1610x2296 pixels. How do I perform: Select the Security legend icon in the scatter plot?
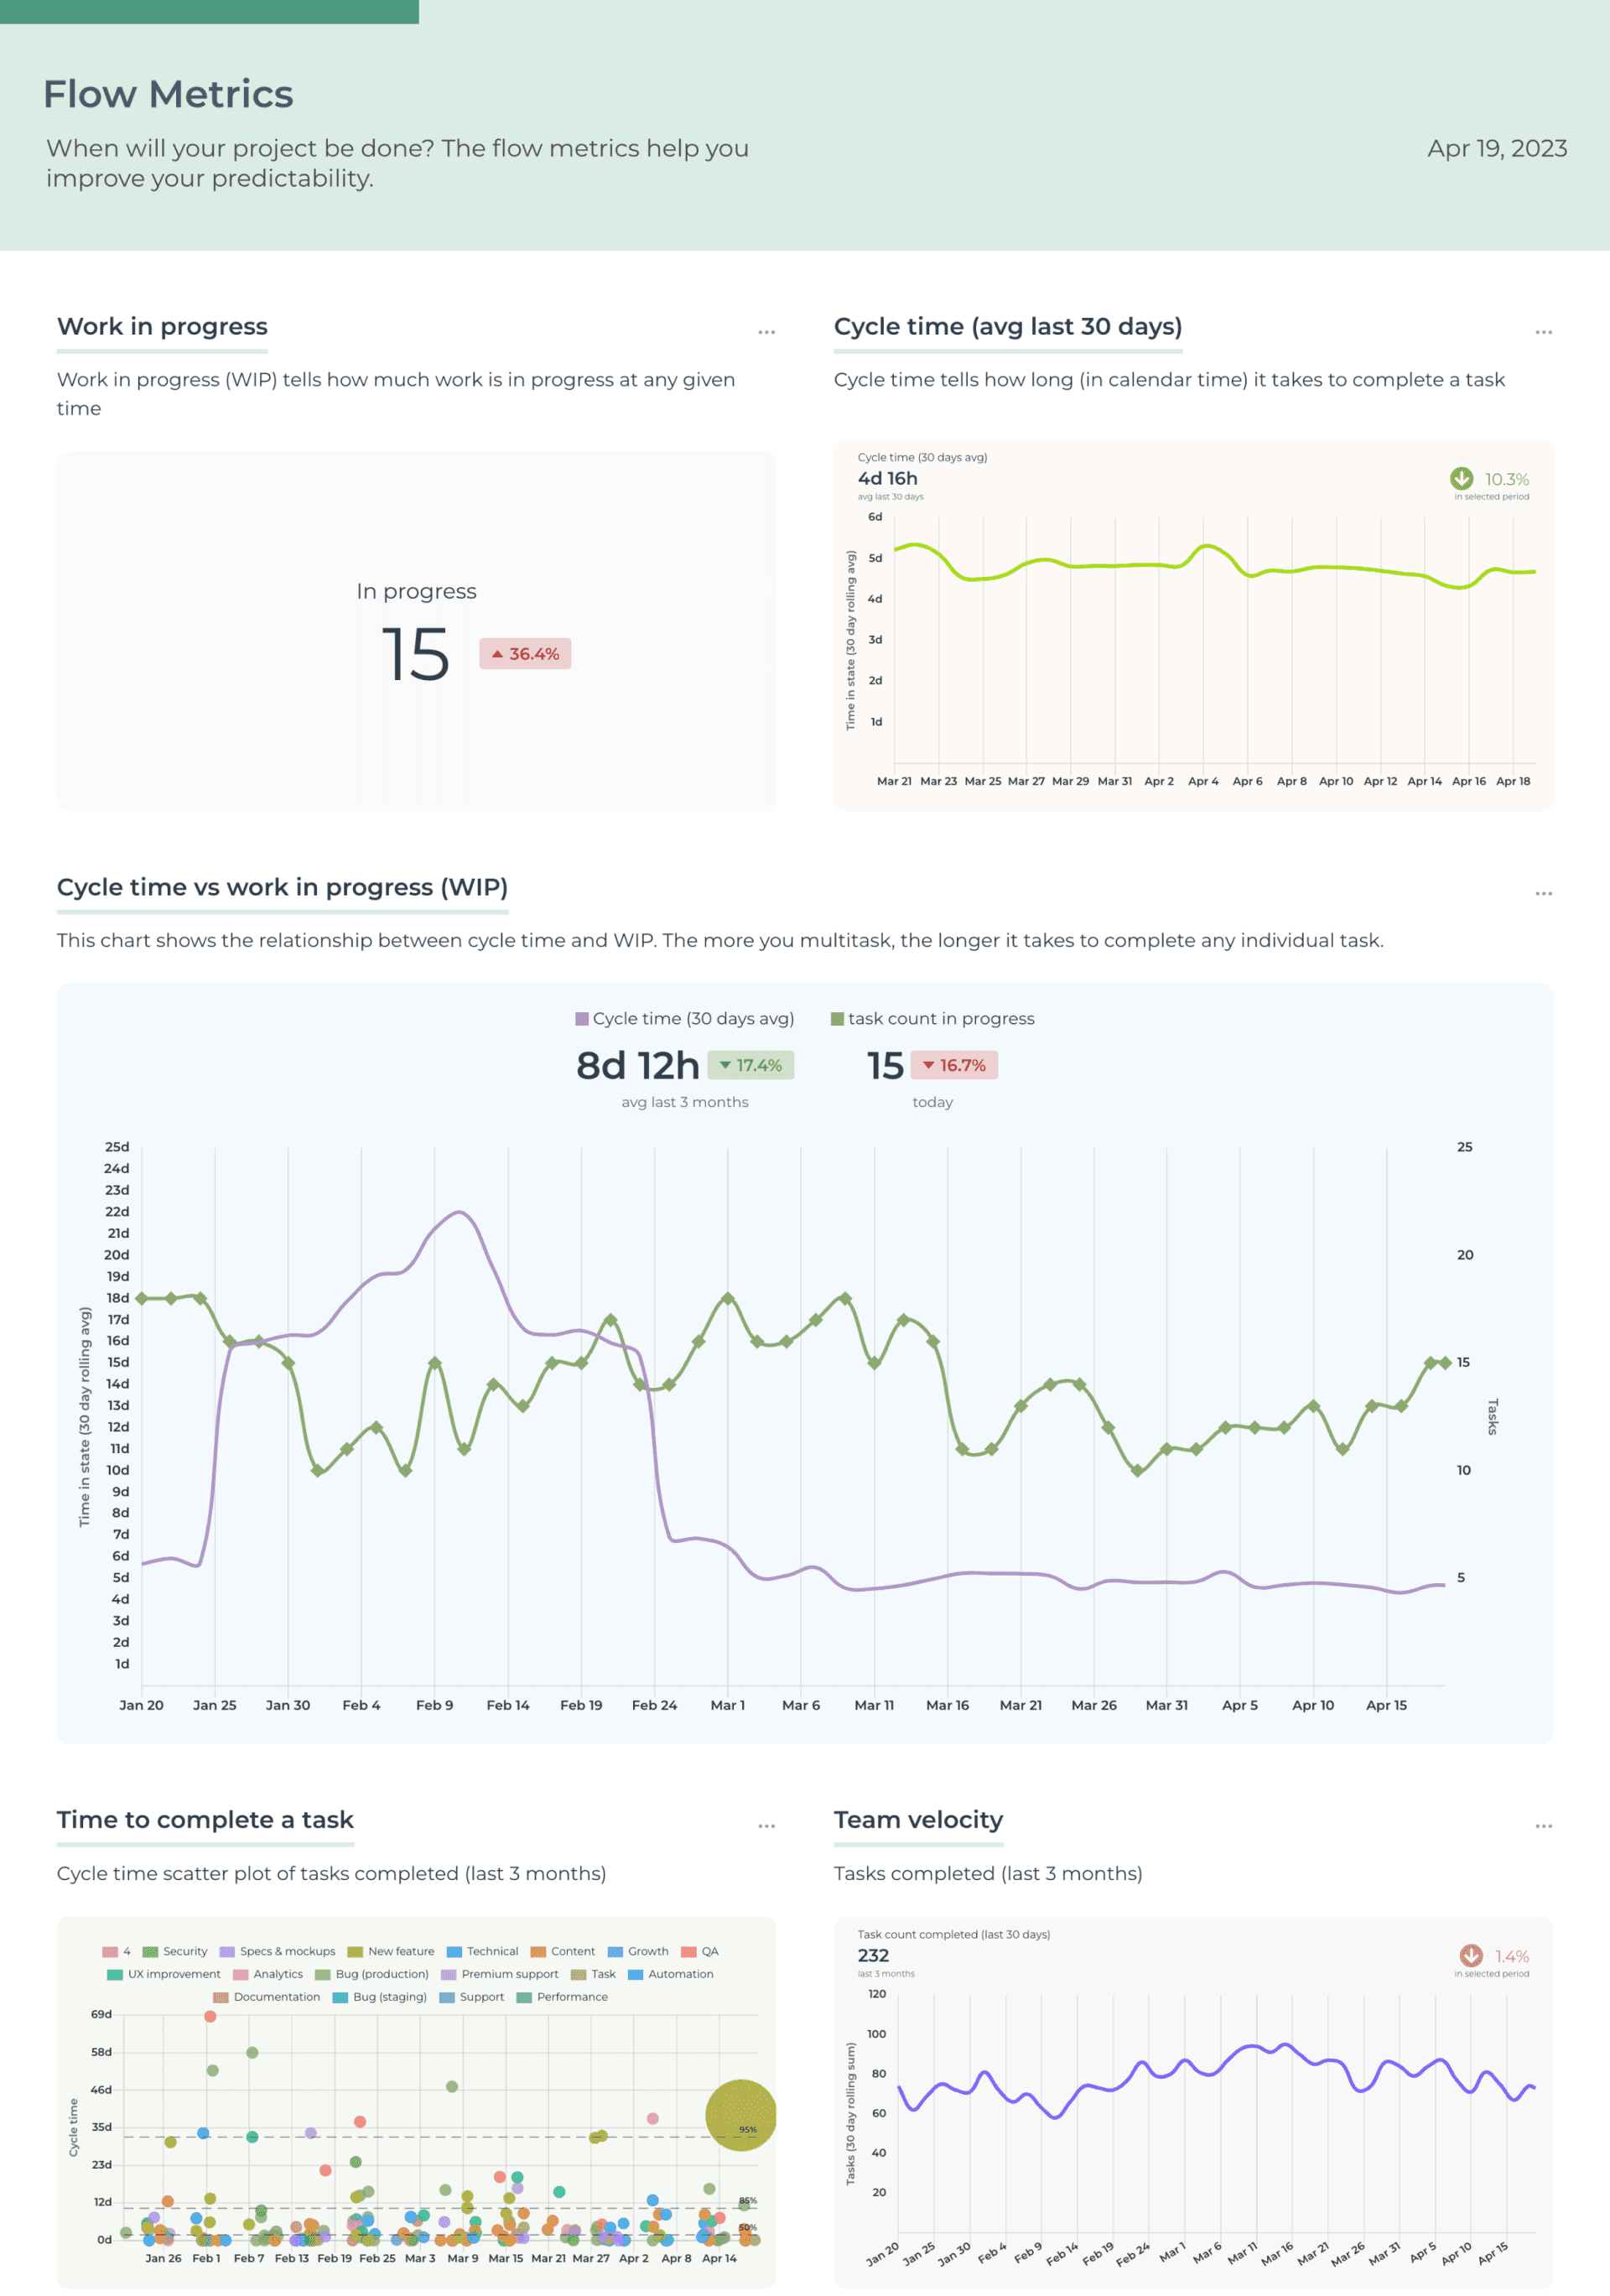[x=150, y=1952]
